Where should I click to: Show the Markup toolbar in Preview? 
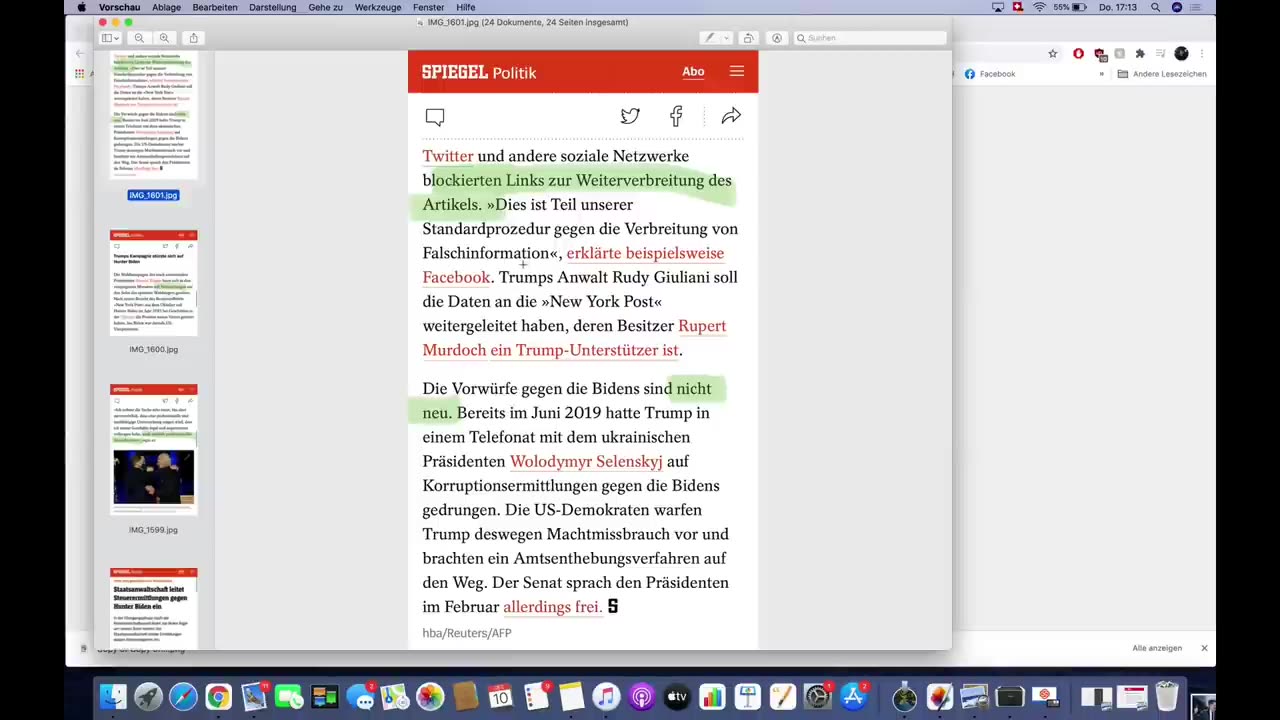(x=777, y=38)
